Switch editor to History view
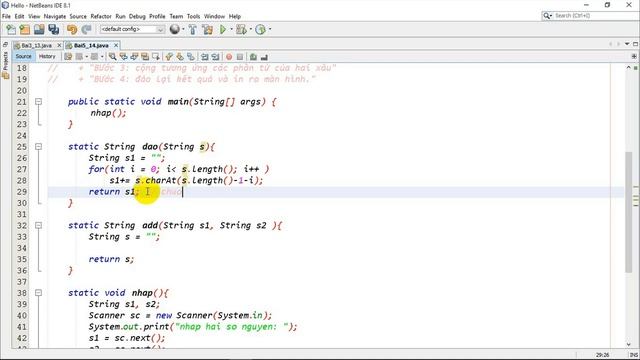This screenshot has height=360, width=640. tap(47, 56)
